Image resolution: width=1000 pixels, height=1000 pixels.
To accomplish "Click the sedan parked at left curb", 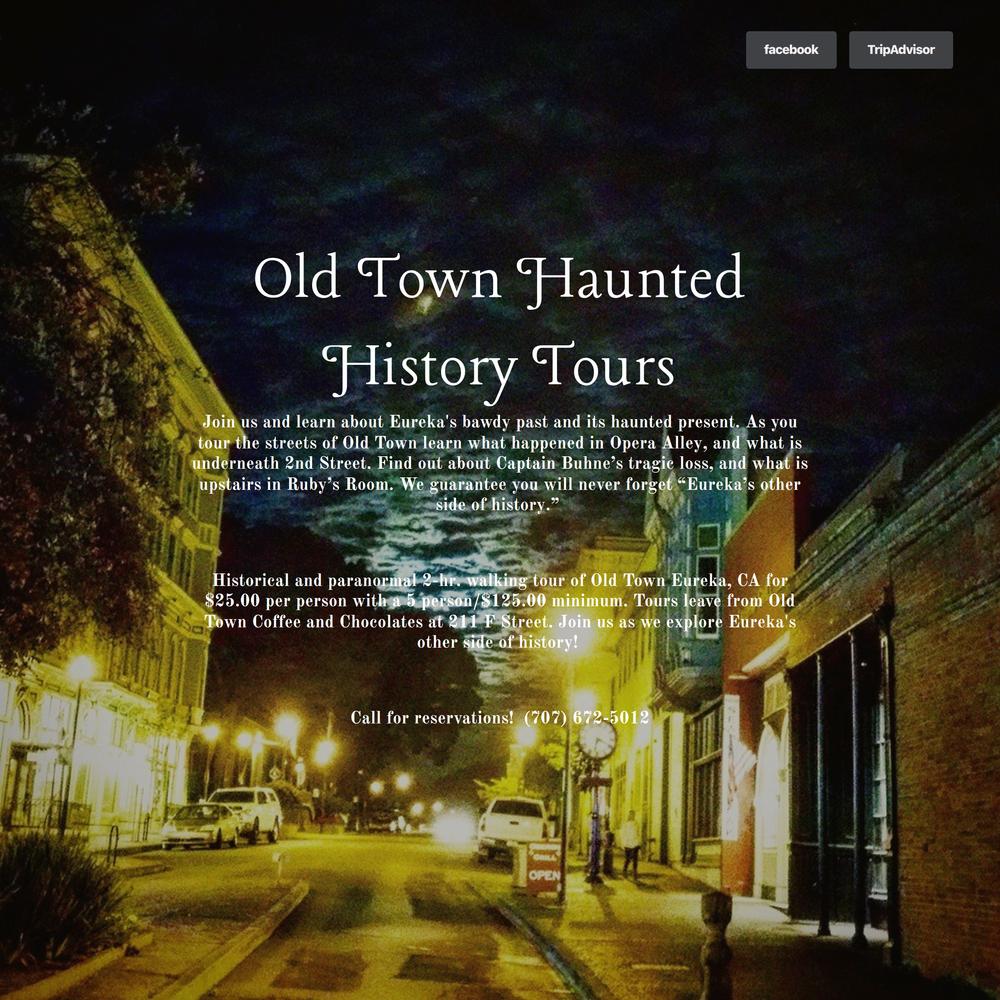I will [201, 825].
